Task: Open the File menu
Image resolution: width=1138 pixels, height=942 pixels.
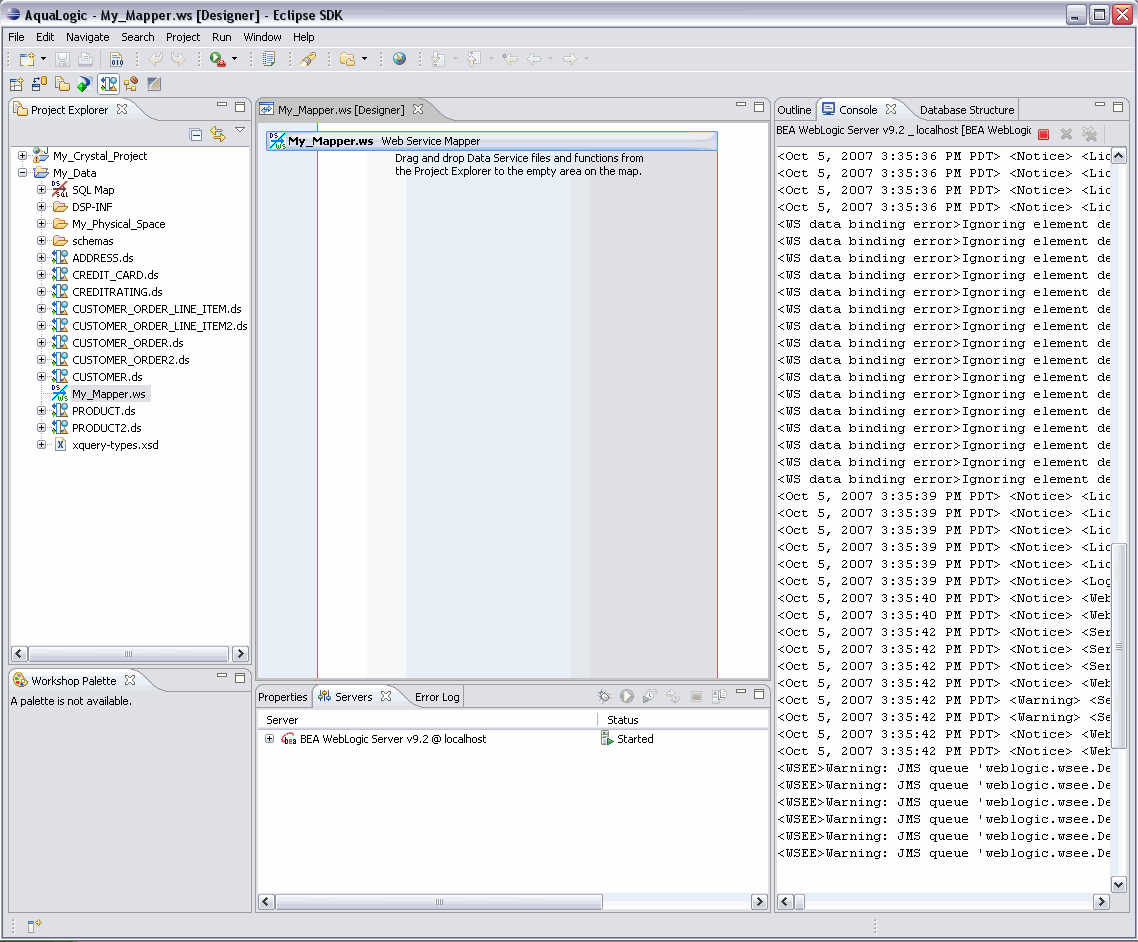Action: [16, 37]
